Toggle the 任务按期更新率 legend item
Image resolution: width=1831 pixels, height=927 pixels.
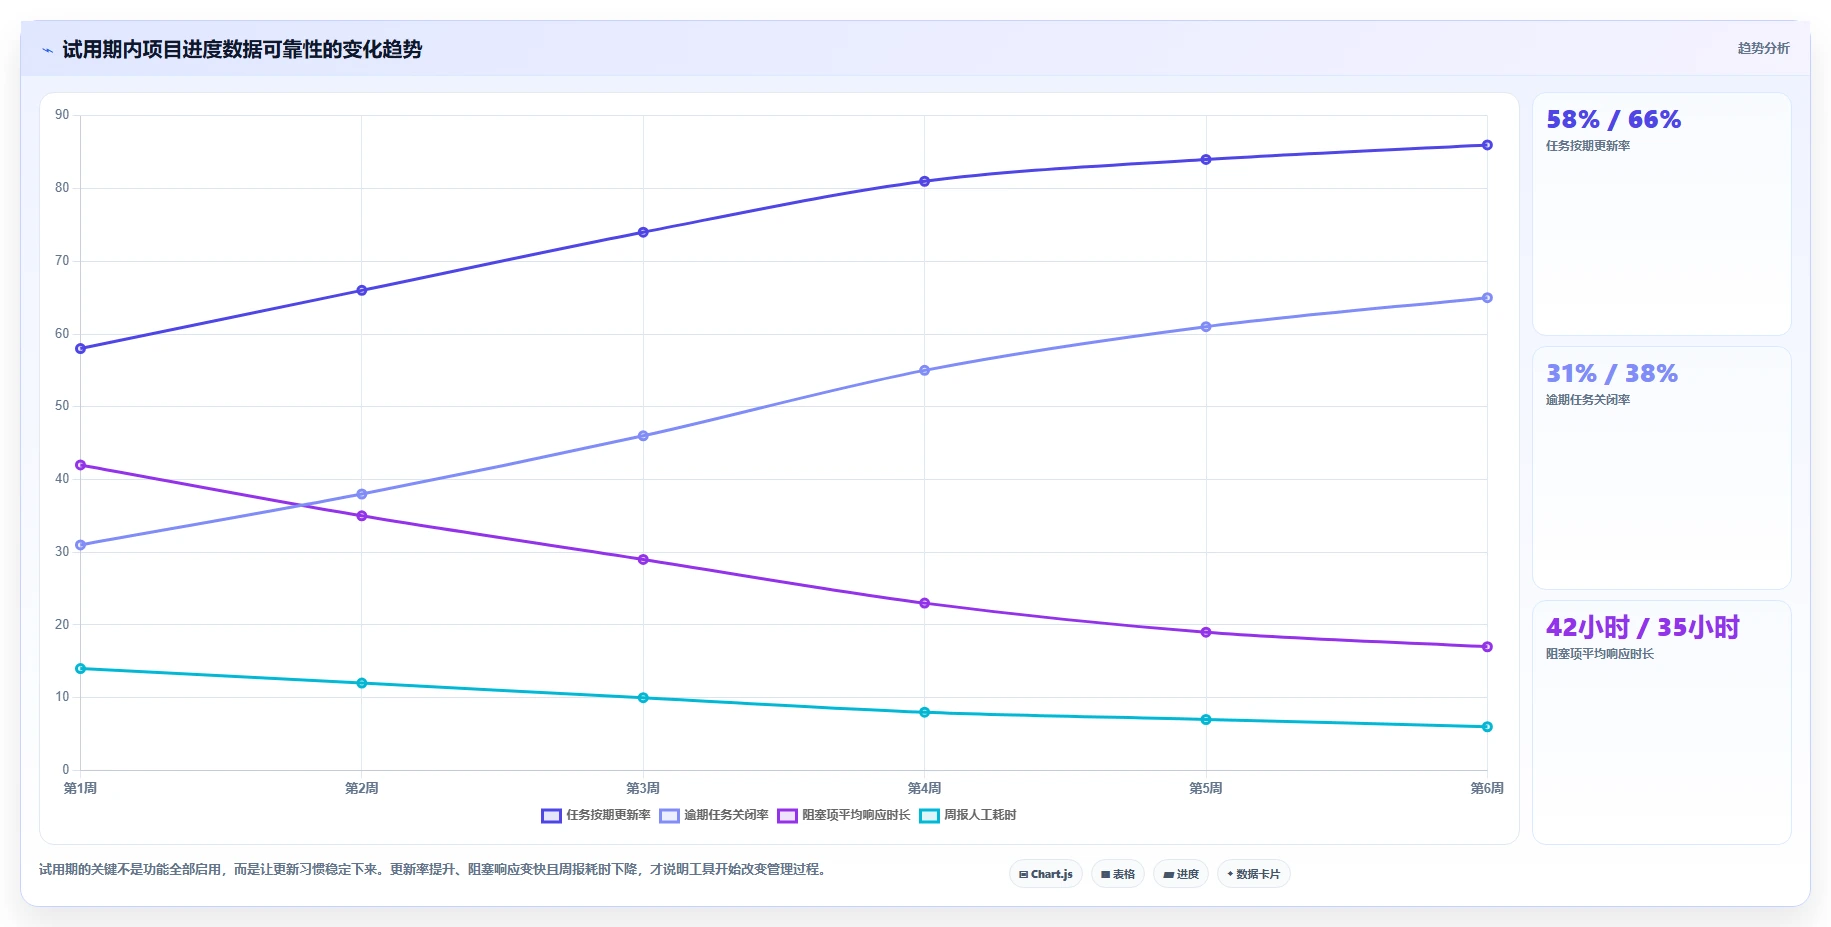596,815
